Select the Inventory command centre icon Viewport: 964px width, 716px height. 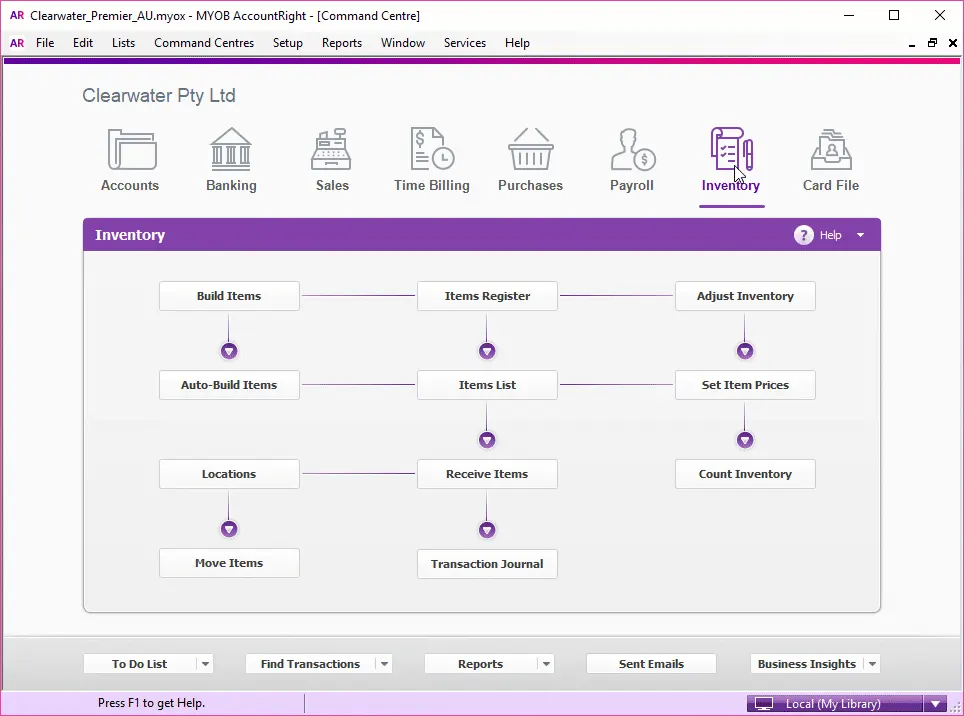point(731,149)
